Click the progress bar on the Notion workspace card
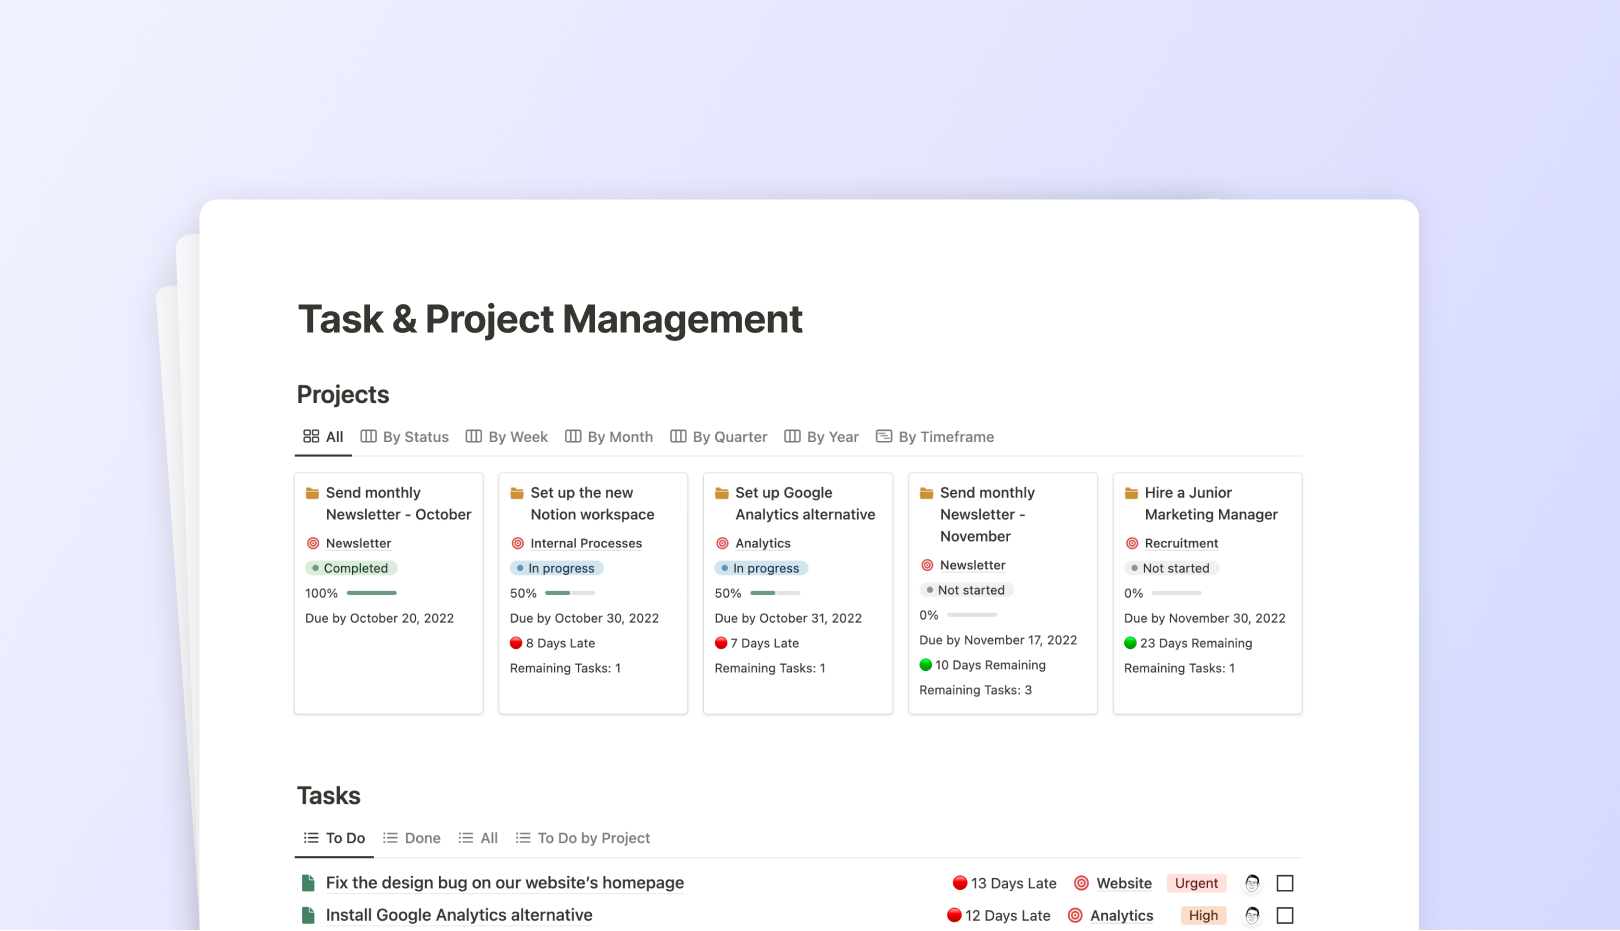Viewport: 1620px width, 931px height. tap(569, 593)
